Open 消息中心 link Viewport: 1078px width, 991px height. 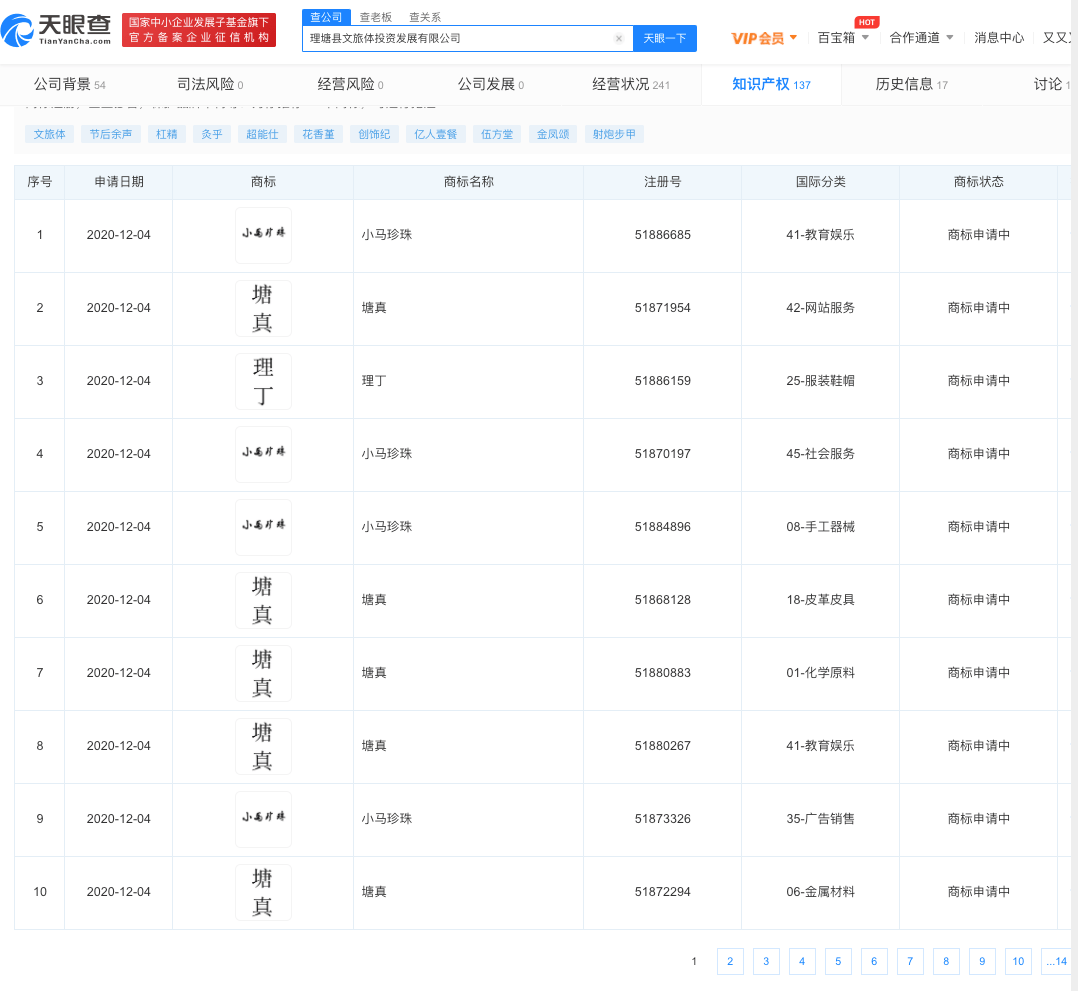point(999,38)
